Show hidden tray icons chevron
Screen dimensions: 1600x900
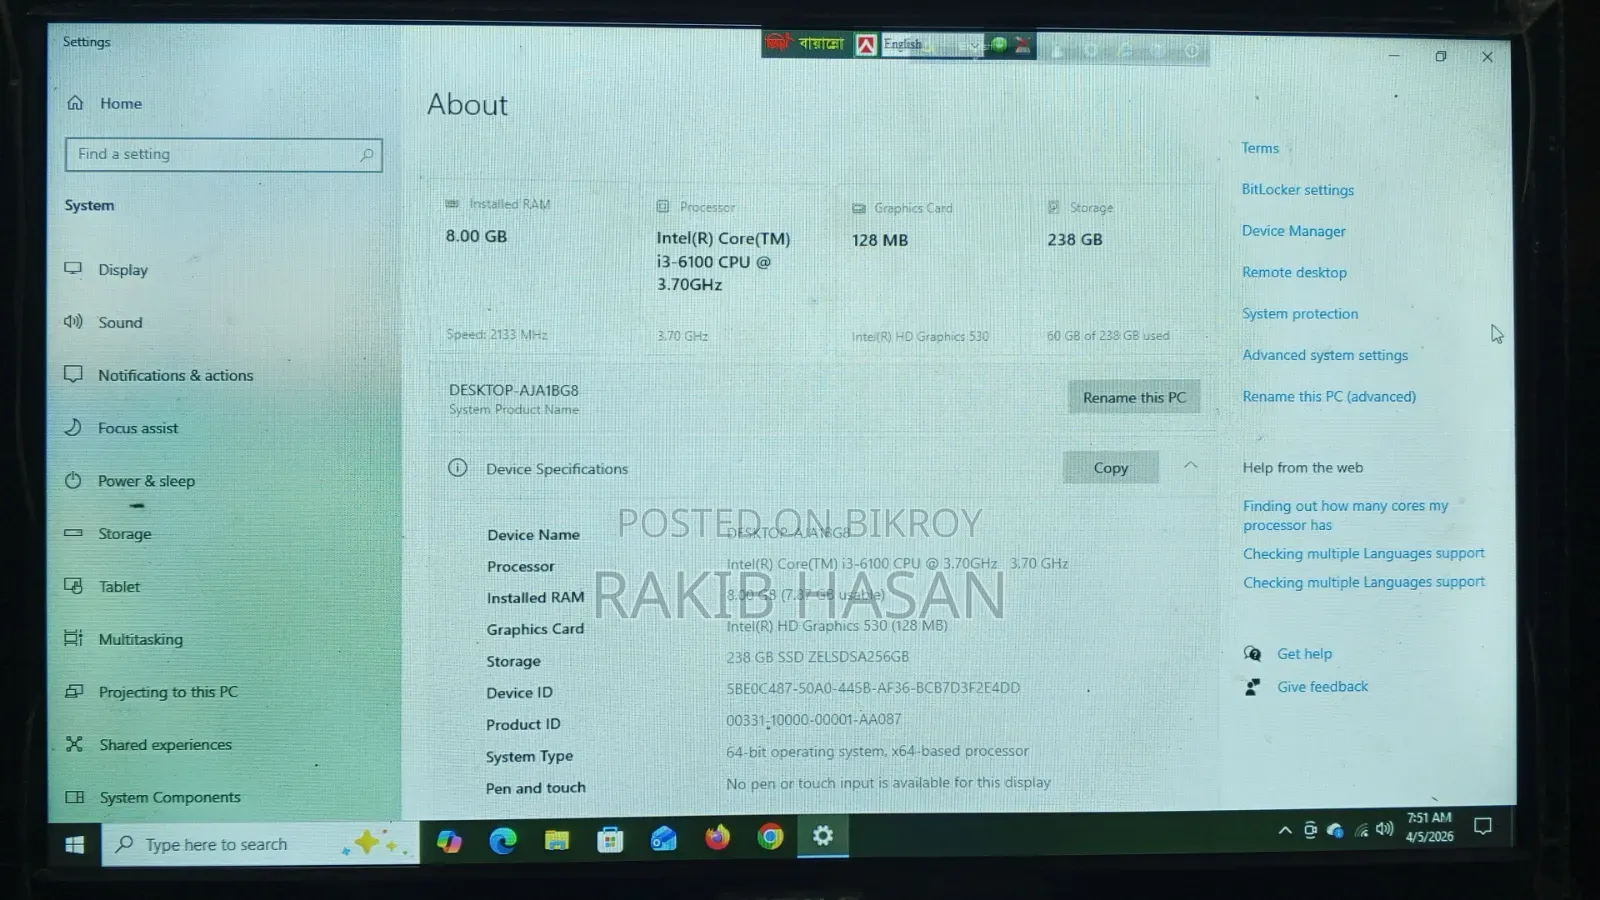point(1285,830)
